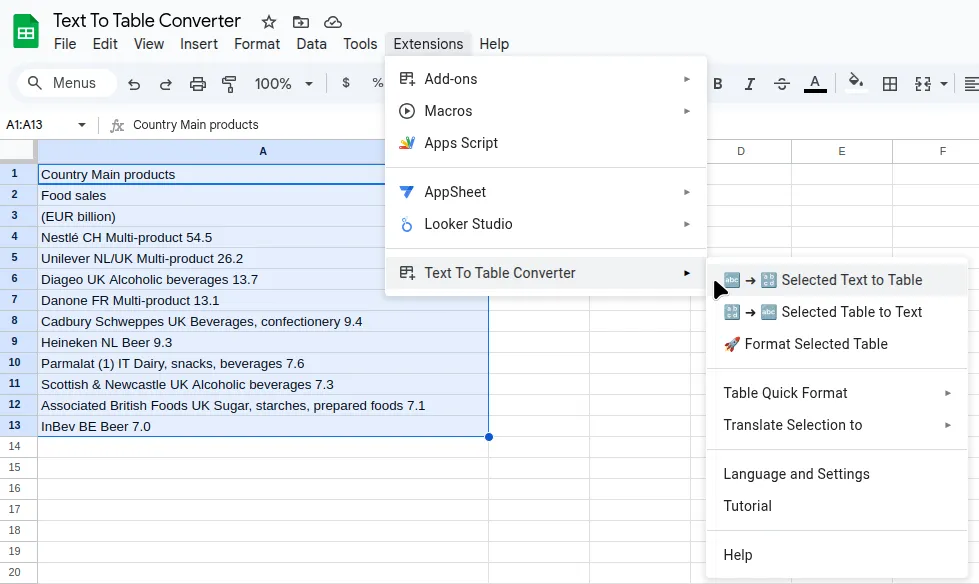Click the move to folder icon
The image size is (979, 584).
pos(300,22)
